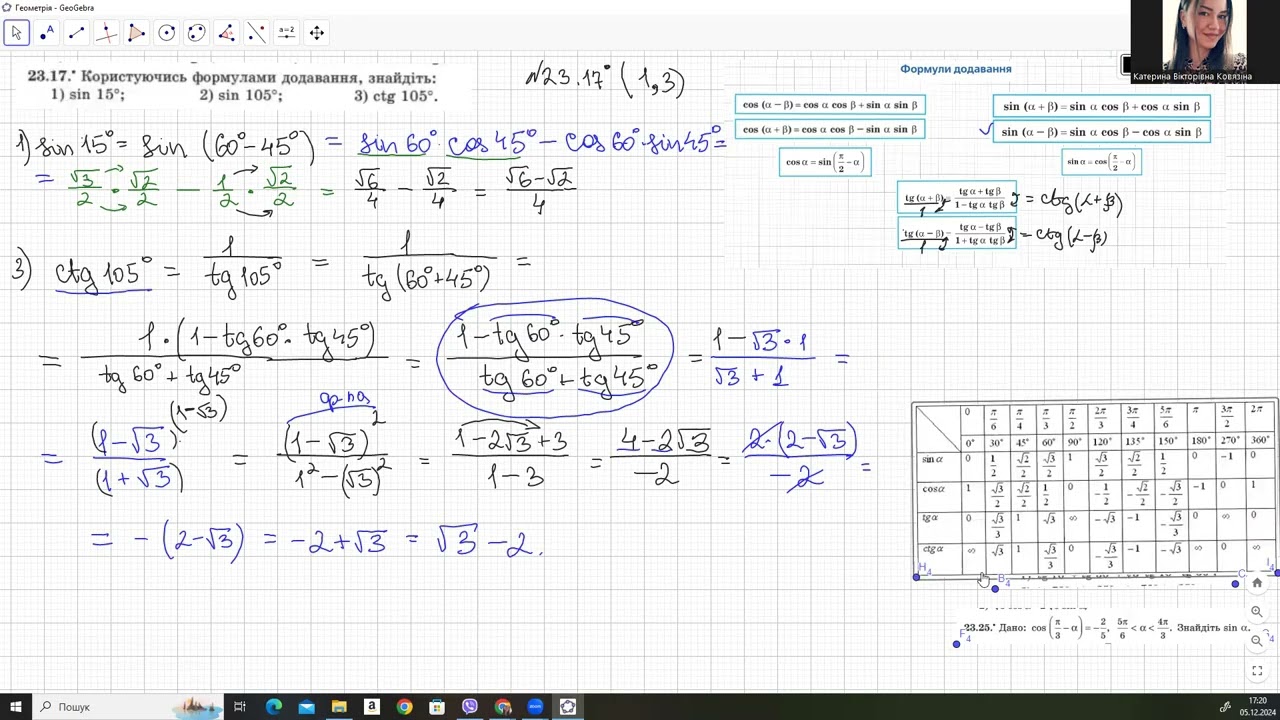The height and width of the screenshot is (720, 1280).
Task: Select point H4 at table corner
Action: click(917, 577)
